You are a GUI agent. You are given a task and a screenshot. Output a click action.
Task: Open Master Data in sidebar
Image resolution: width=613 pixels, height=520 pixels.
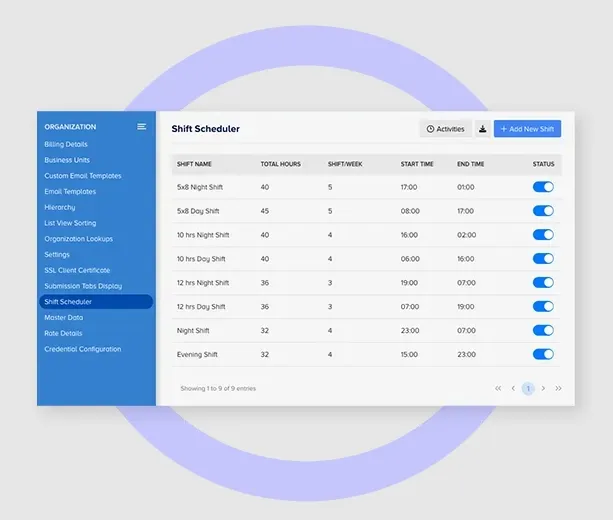click(63, 317)
